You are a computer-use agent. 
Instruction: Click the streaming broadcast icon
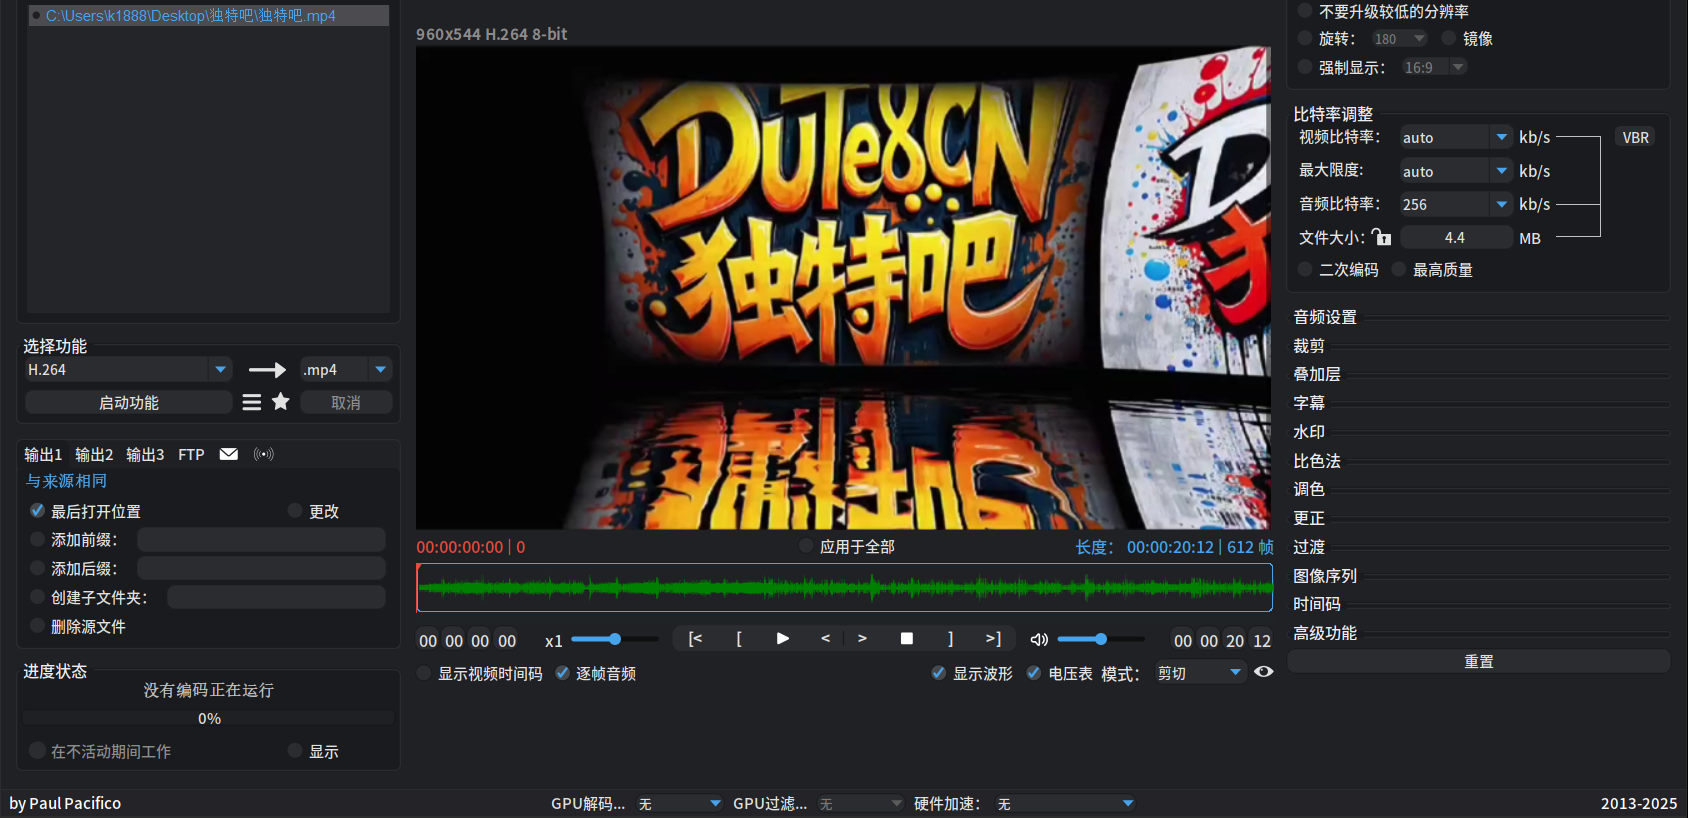[264, 454]
